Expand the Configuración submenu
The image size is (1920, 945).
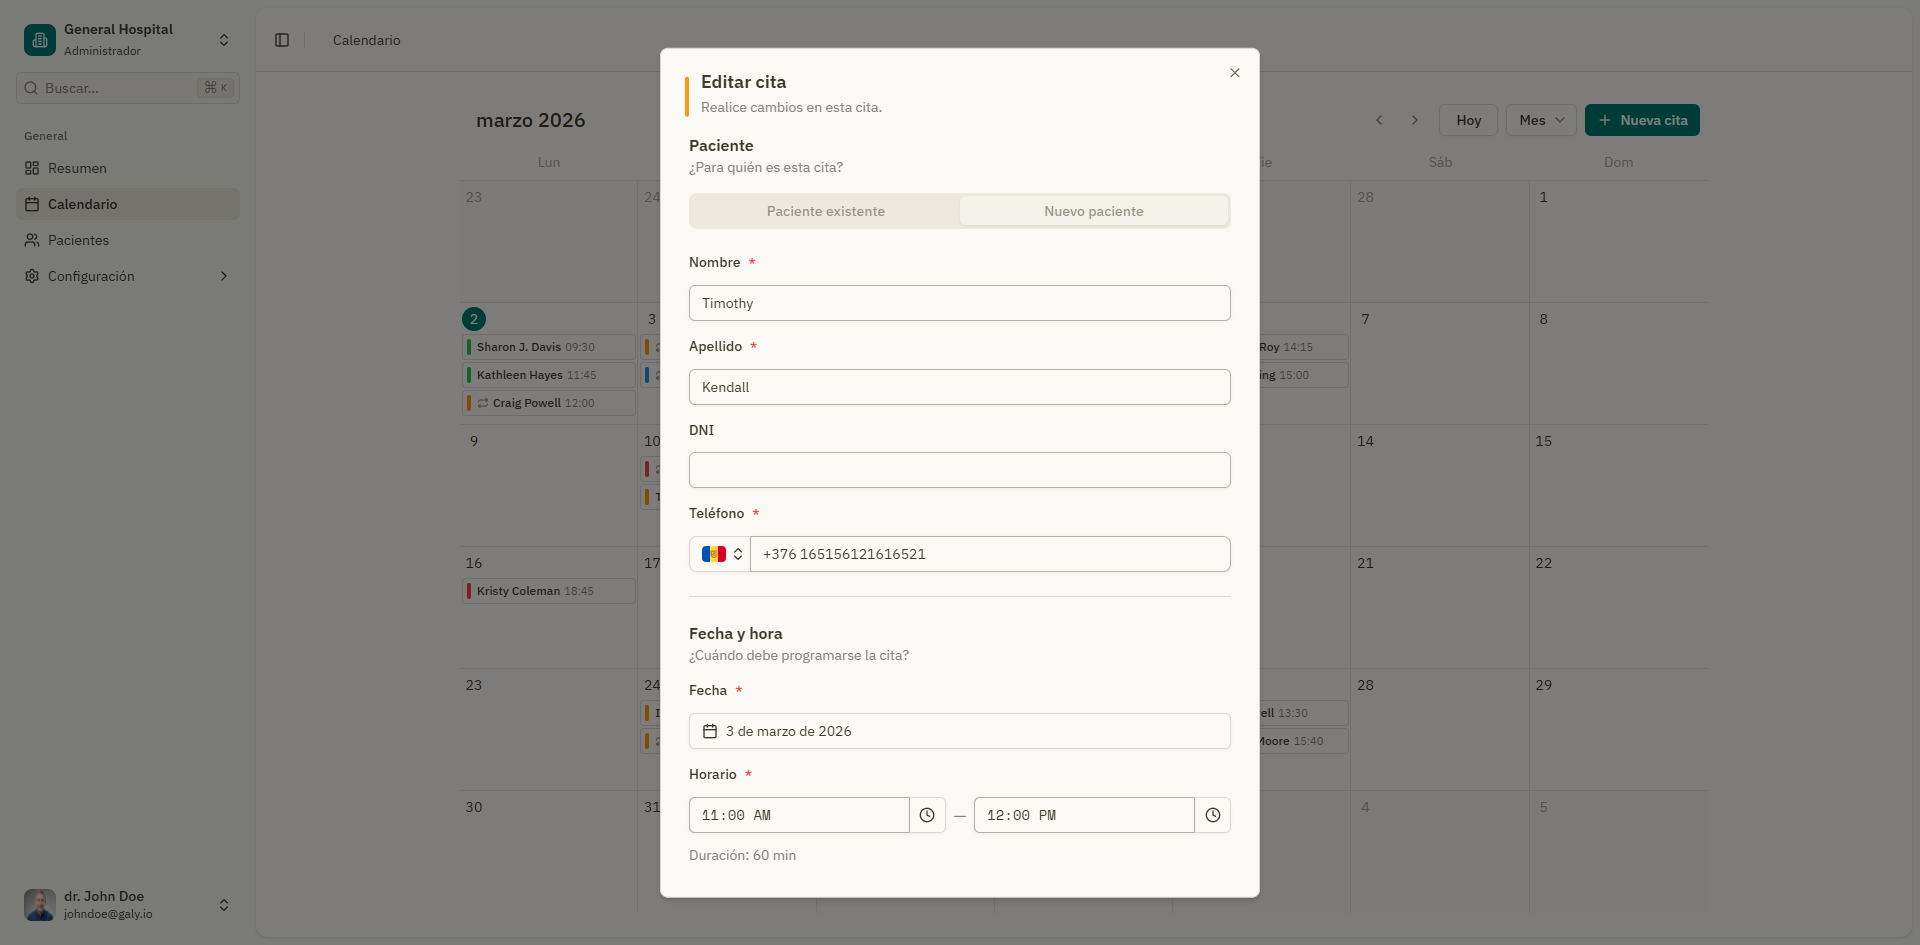point(224,276)
